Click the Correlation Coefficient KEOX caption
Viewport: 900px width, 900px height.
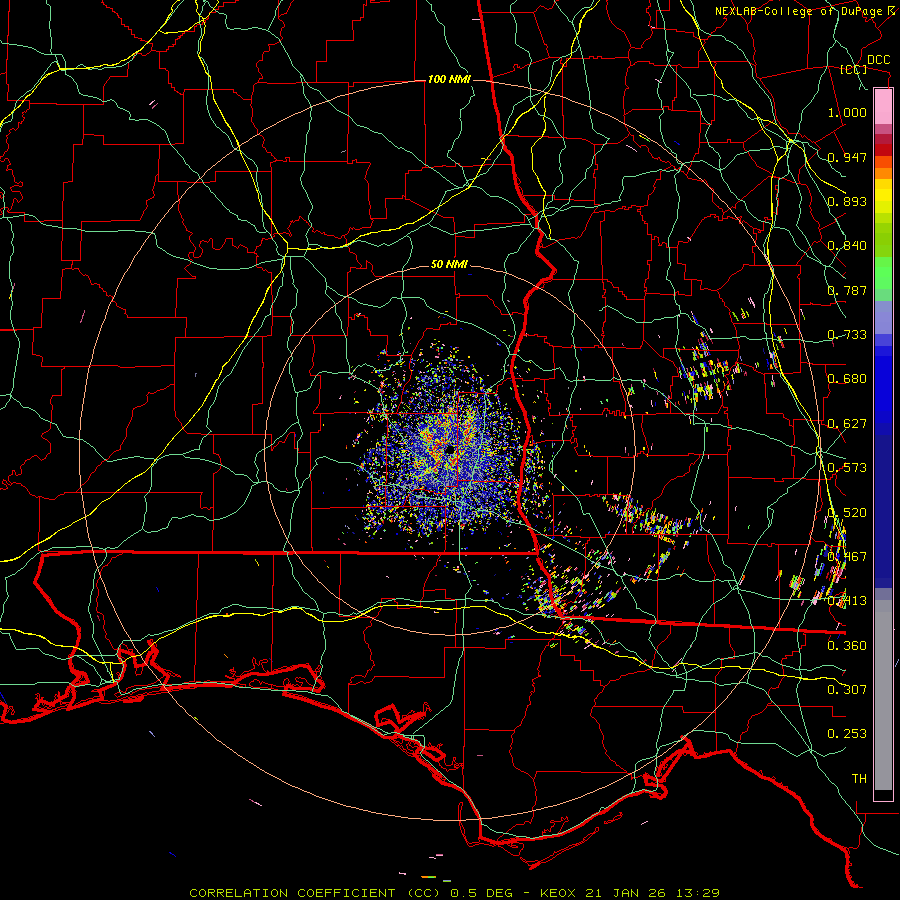[x=454, y=893]
